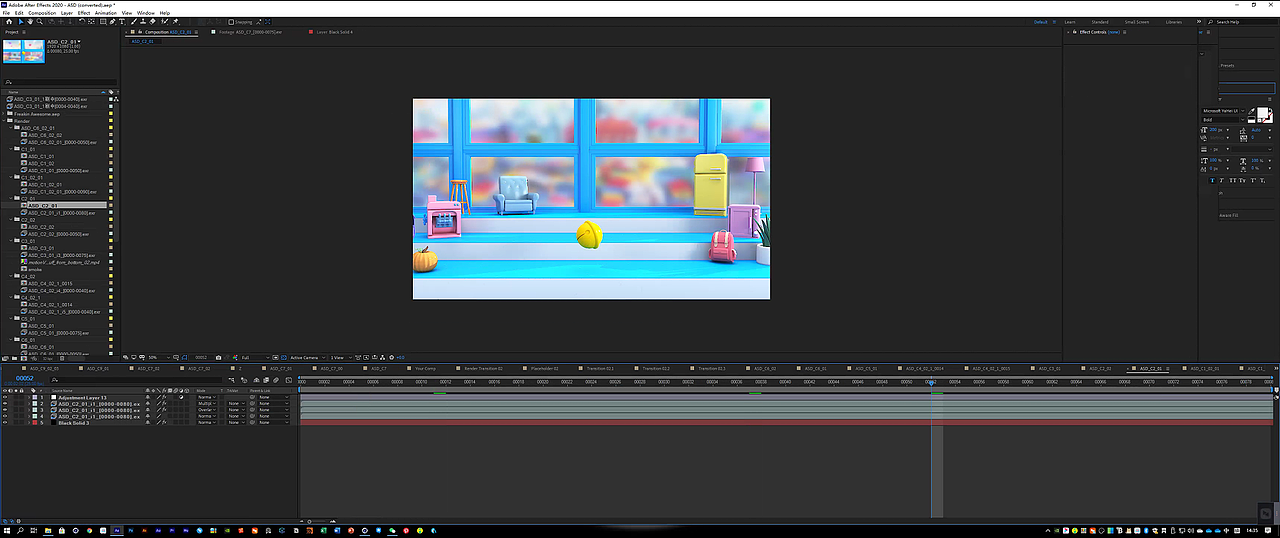Hide Adjustment Layer 13 with its eye toggle

5,397
